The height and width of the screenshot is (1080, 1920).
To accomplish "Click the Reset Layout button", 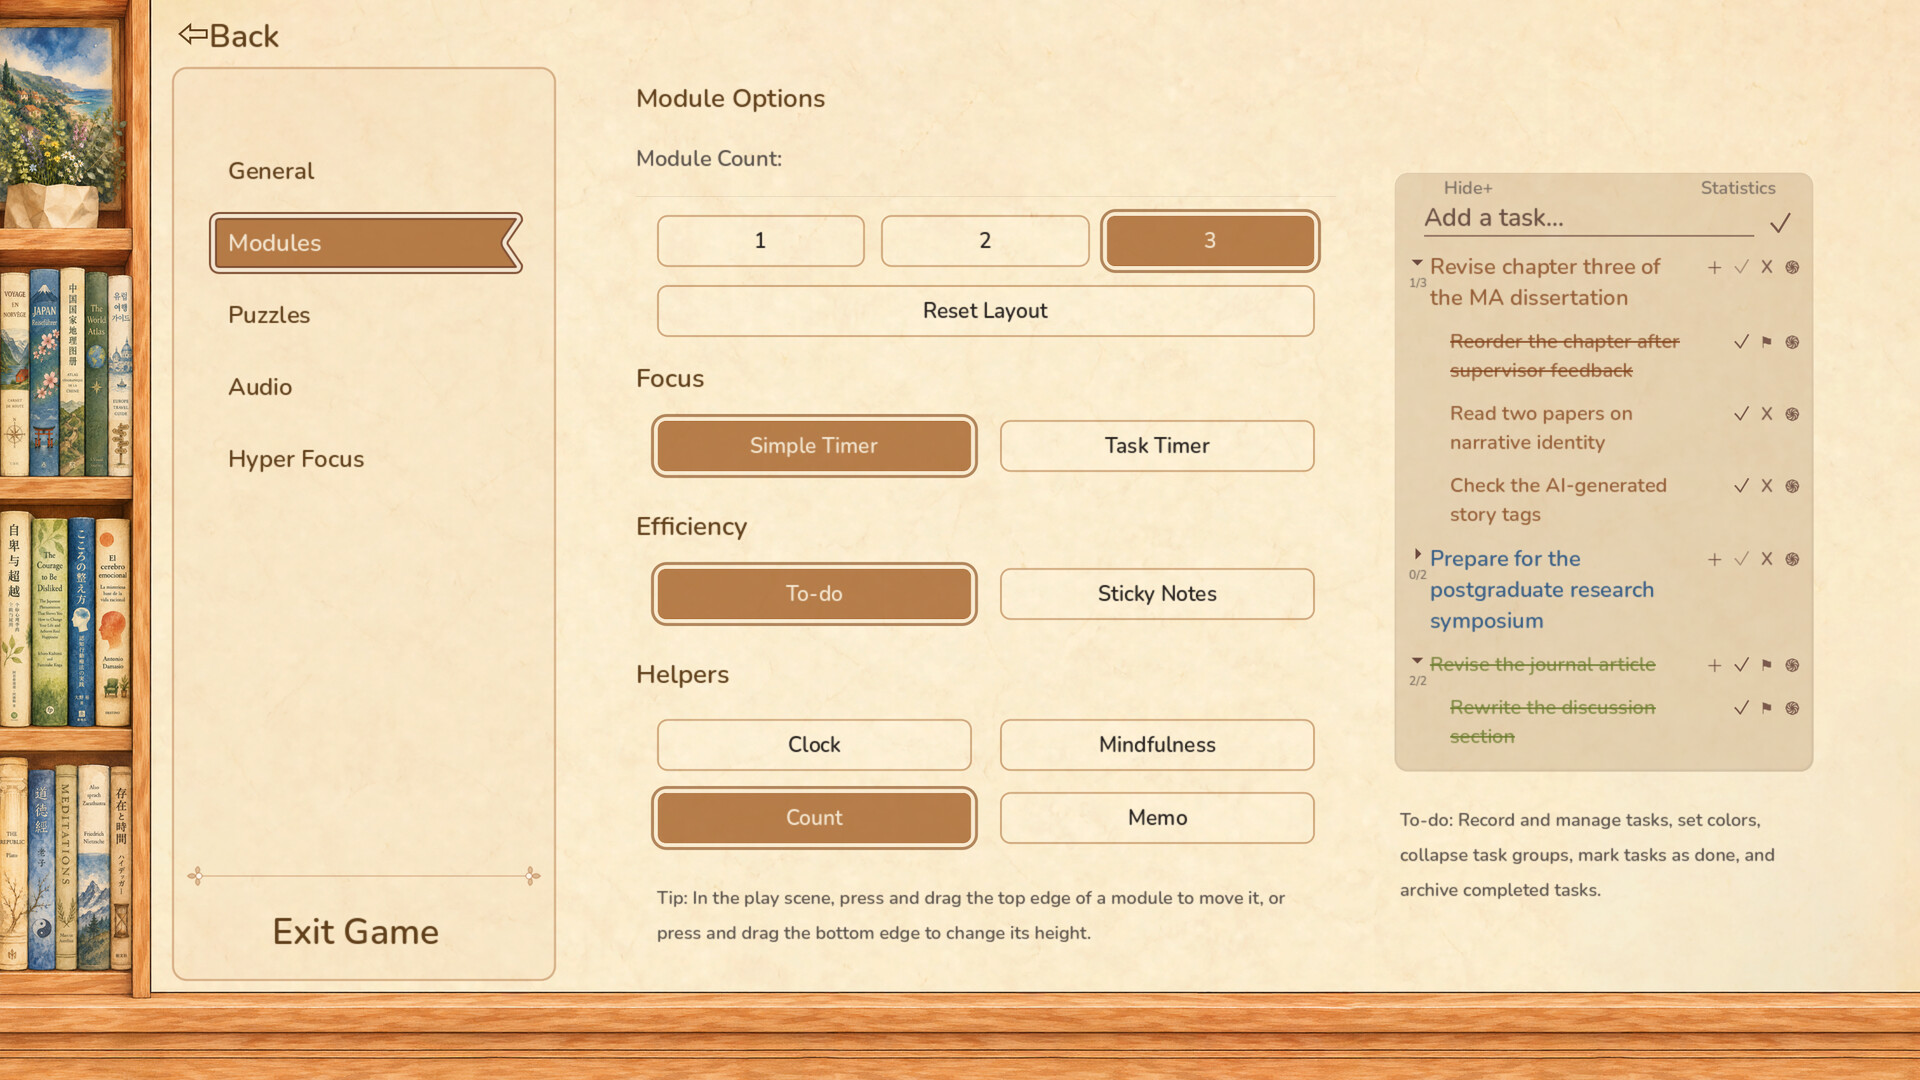I will click(985, 311).
